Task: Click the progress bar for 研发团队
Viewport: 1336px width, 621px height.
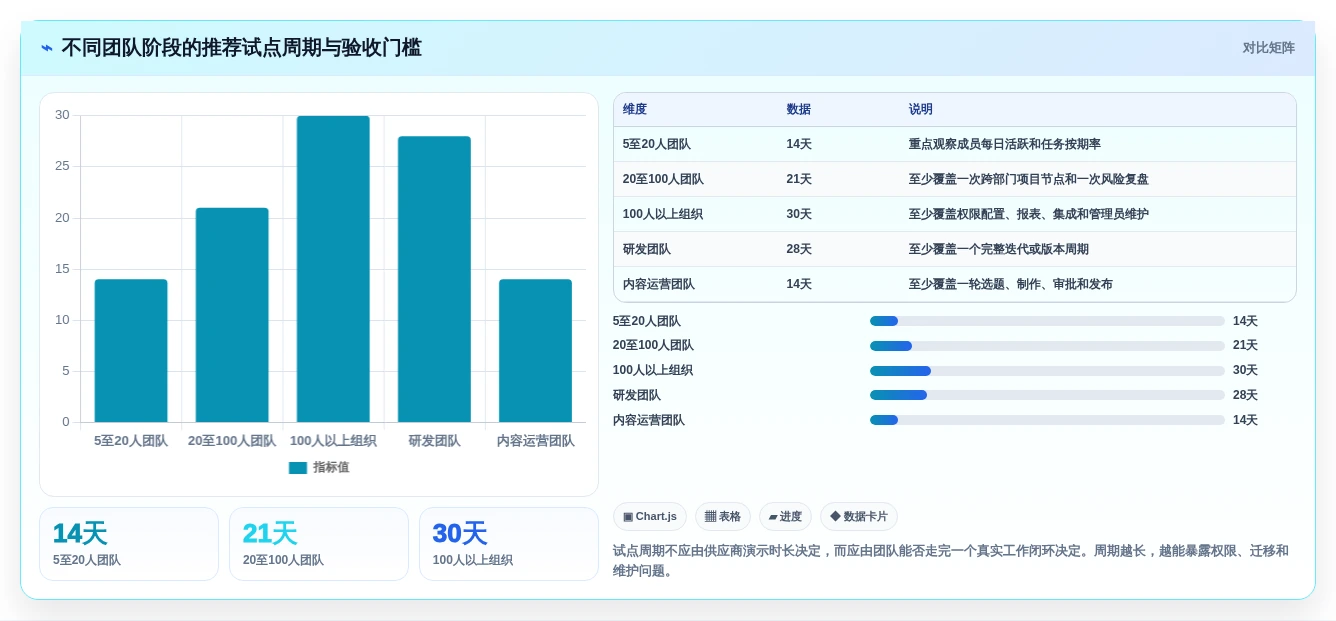Action: [1047, 395]
